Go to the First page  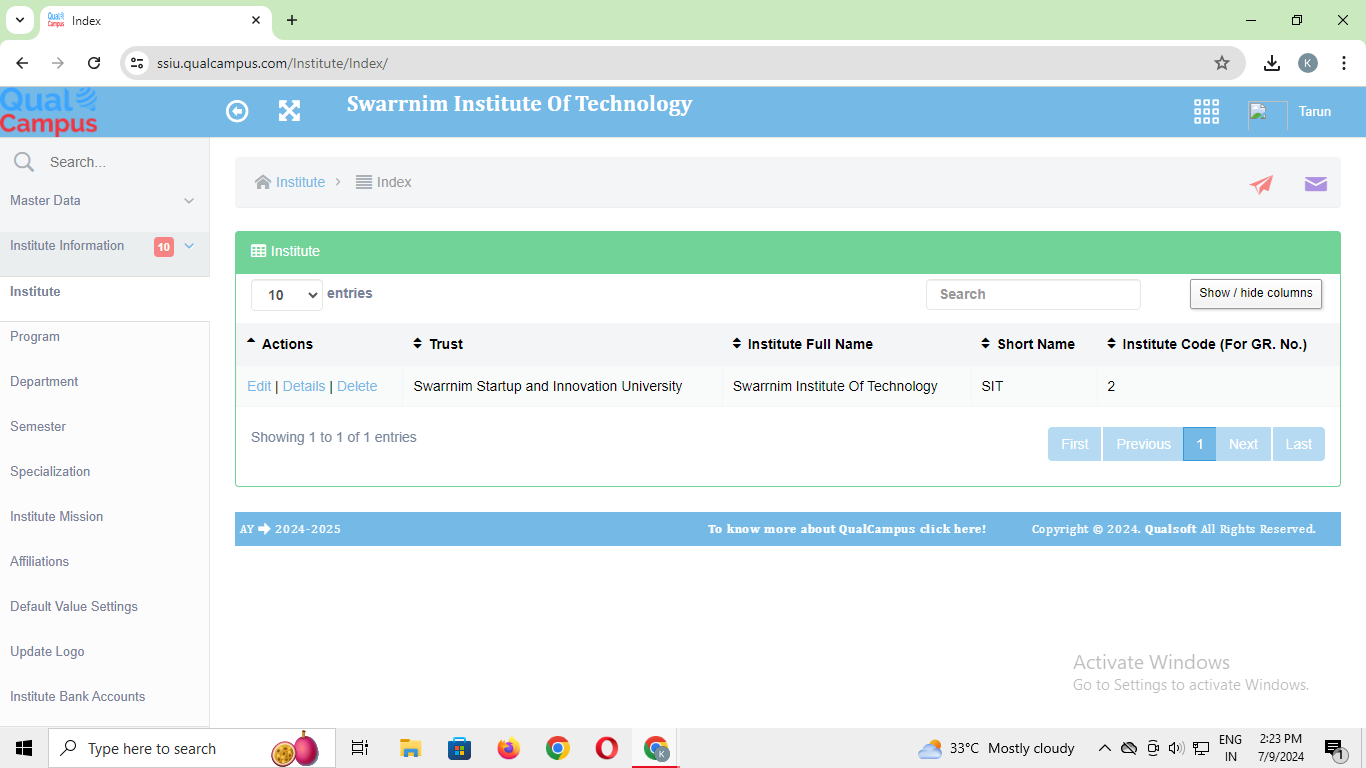coord(1075,444)
